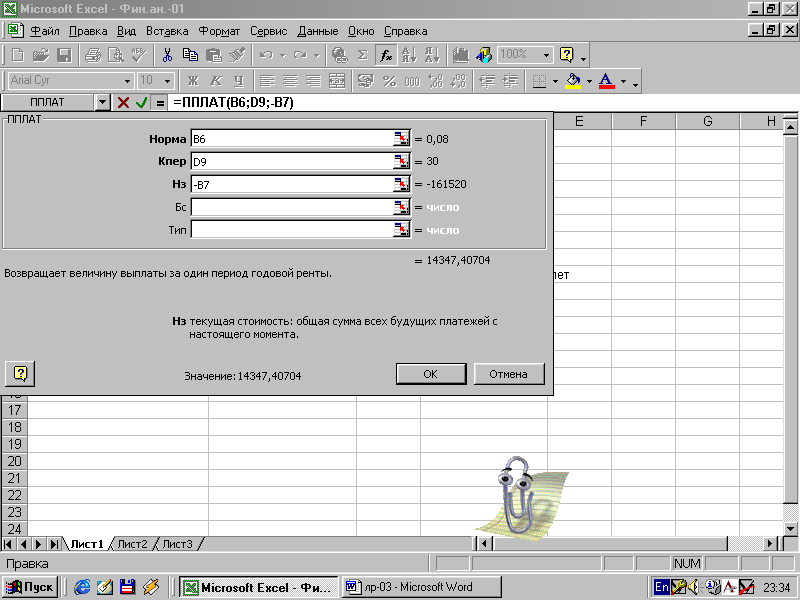Open the Файл menu
This screenshot has height=600, width=800.
point(44,31)
